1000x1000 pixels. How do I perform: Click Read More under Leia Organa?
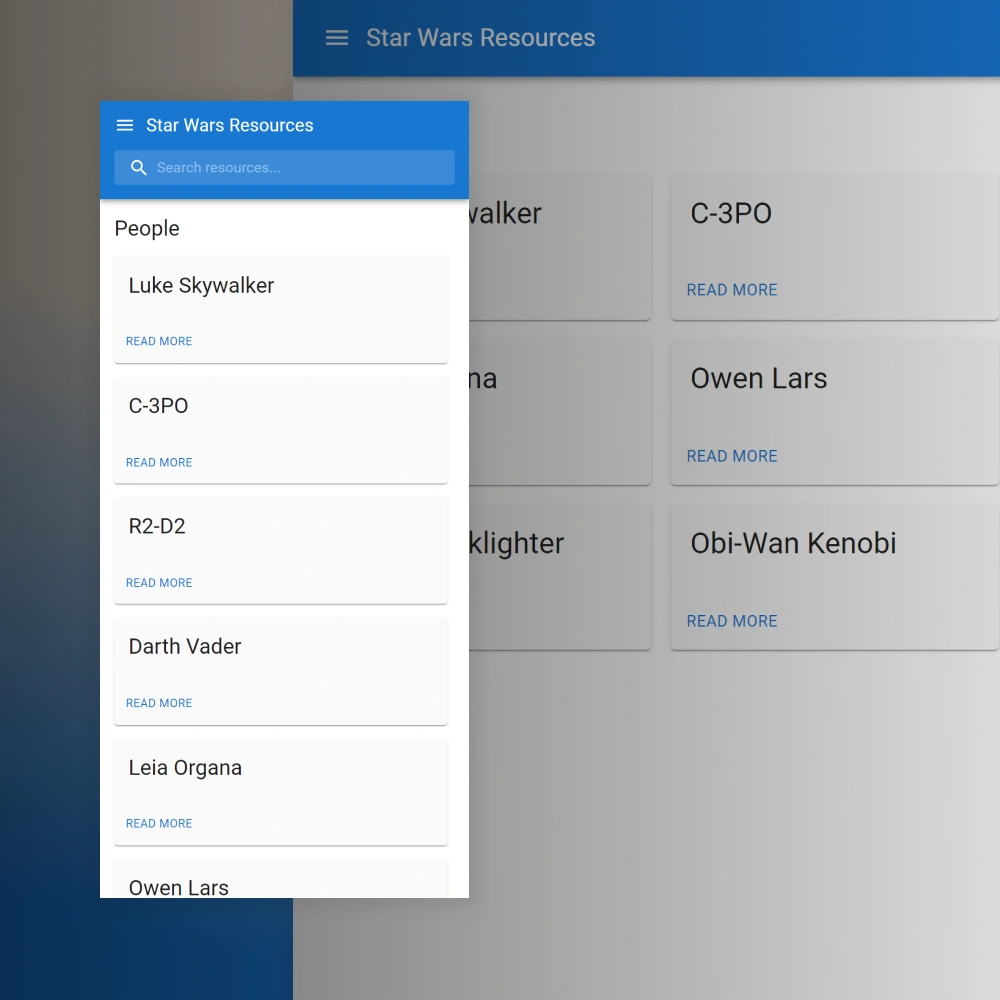[x=159, y=823]
